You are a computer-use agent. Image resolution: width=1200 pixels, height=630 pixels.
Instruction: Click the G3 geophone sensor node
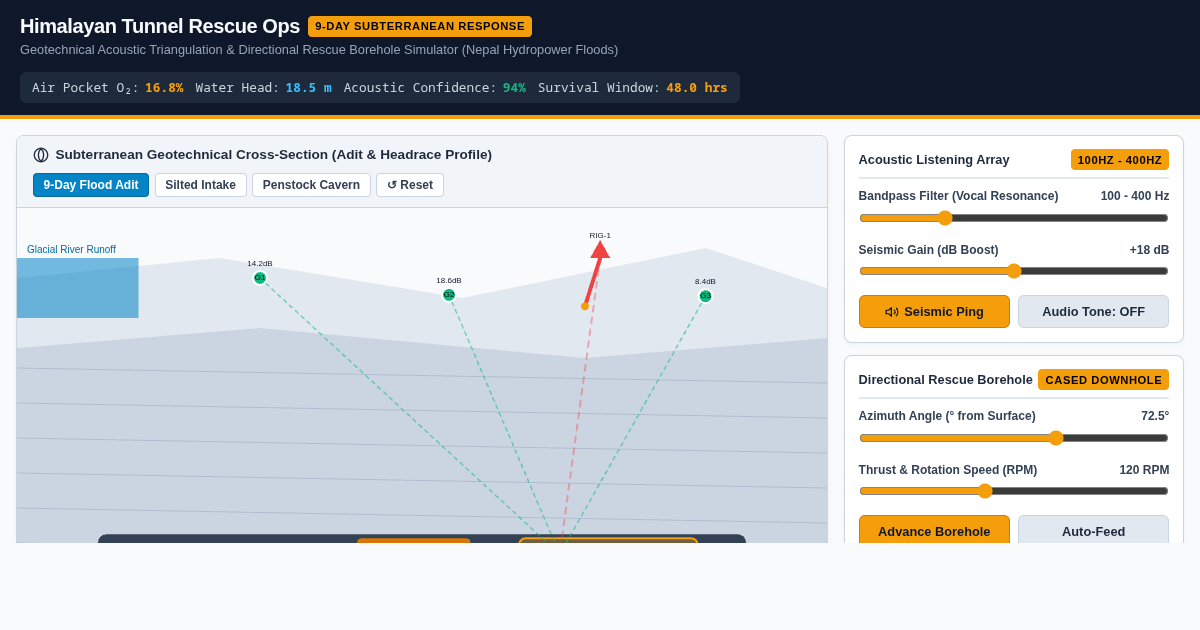point(705,296)
